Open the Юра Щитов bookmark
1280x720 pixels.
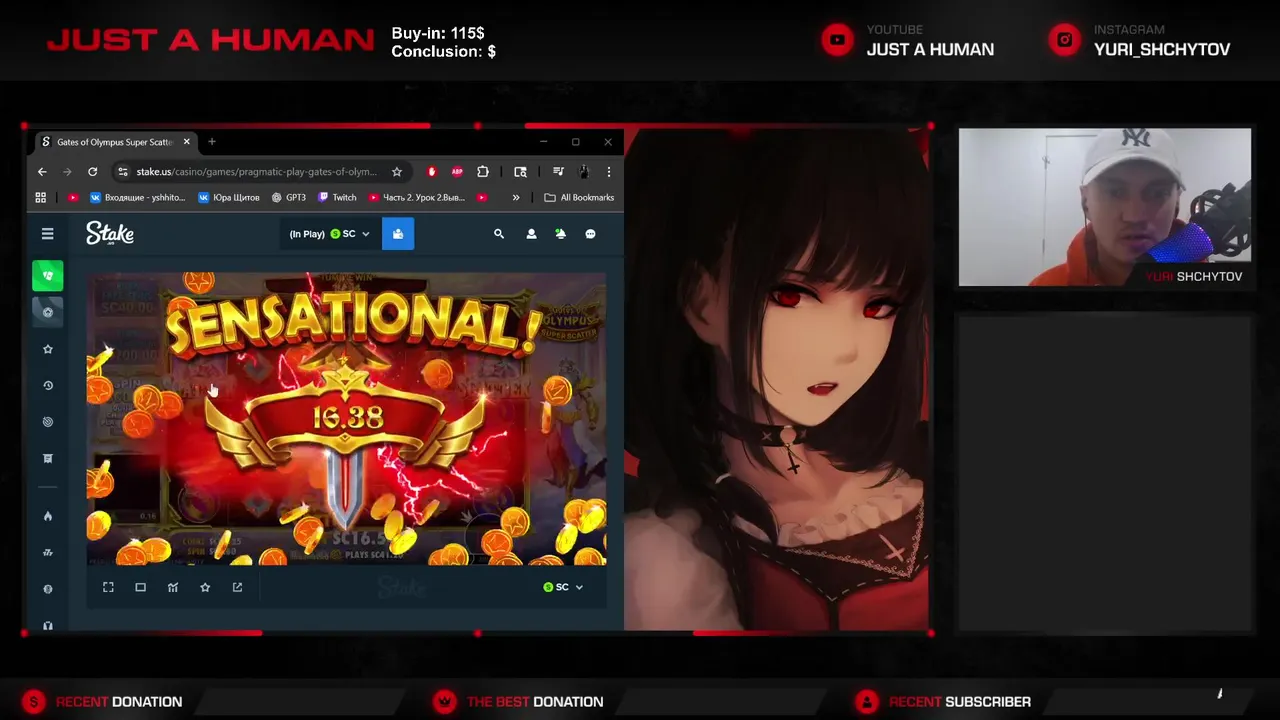(x=229, y=198)
